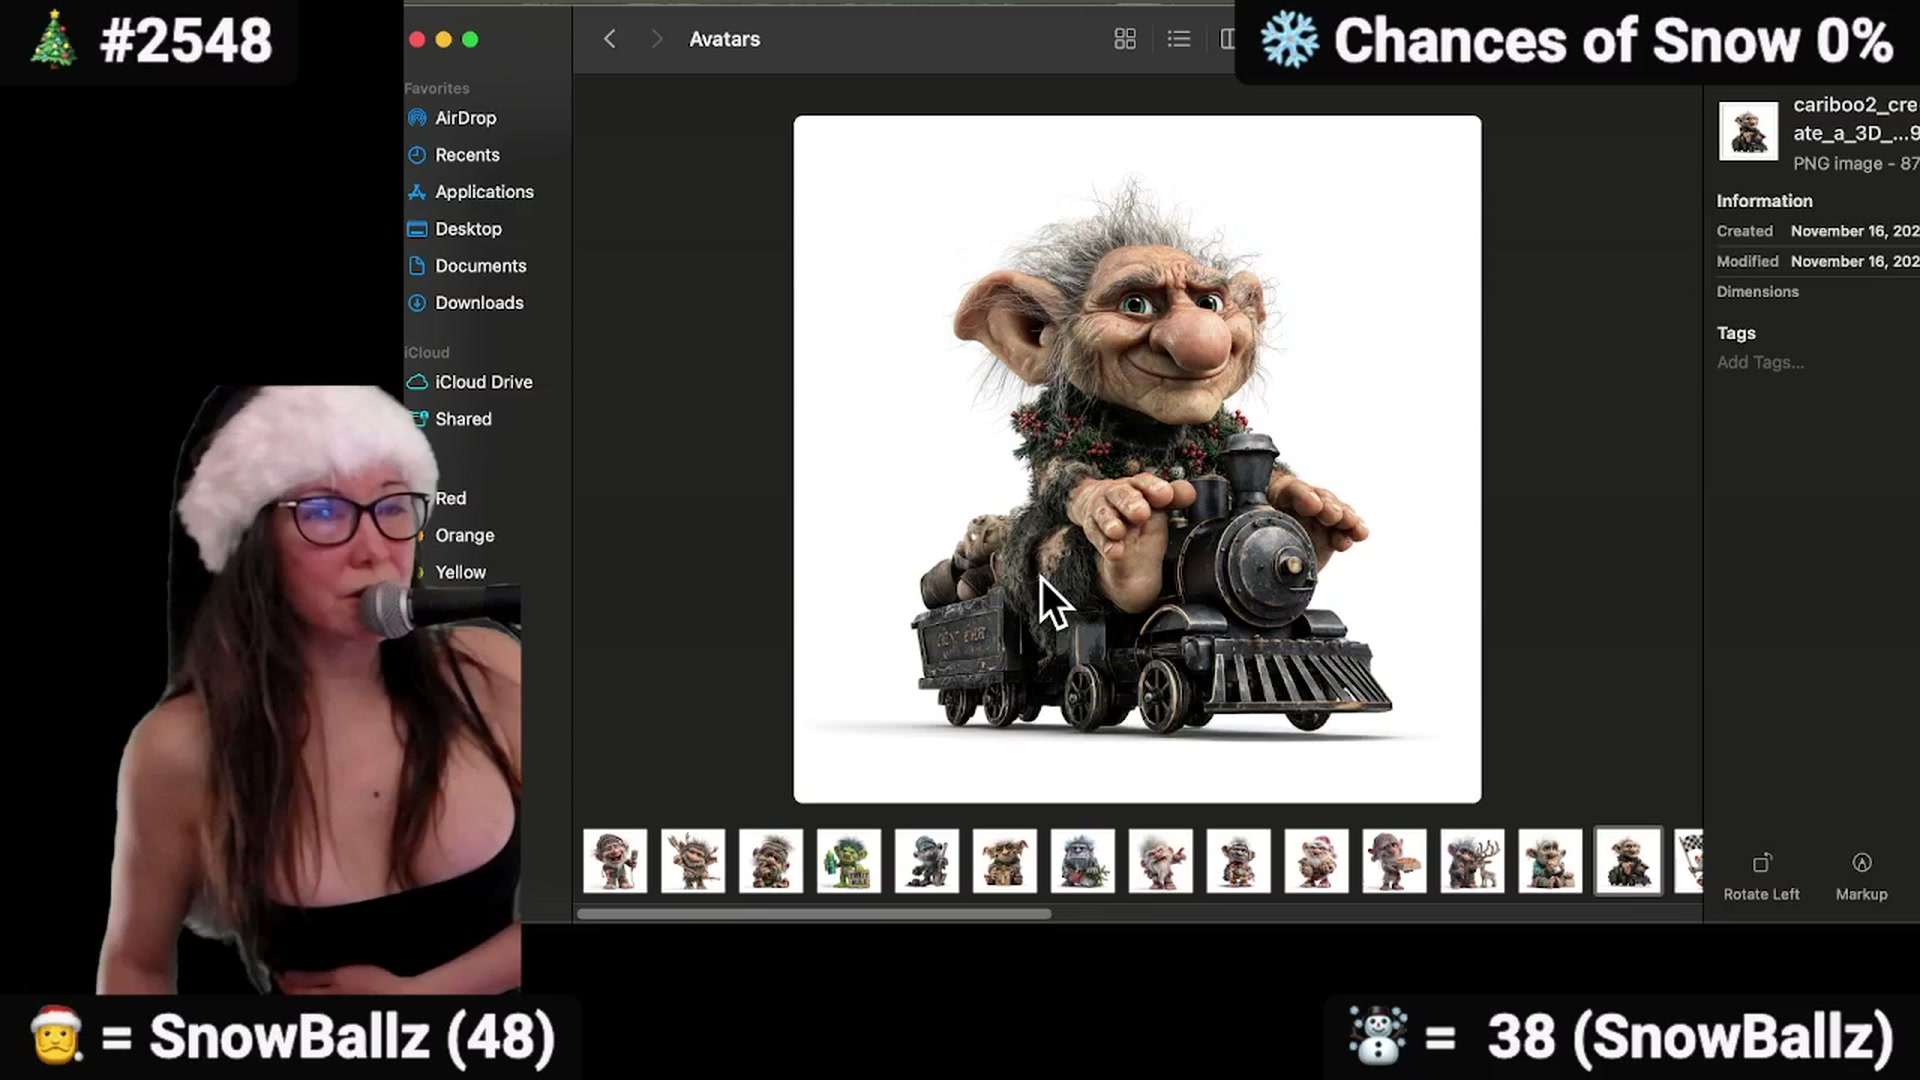1920x1080 pixels.
Task: Select first thumbnail, troll holding microphone
Action: pos(615,860)
